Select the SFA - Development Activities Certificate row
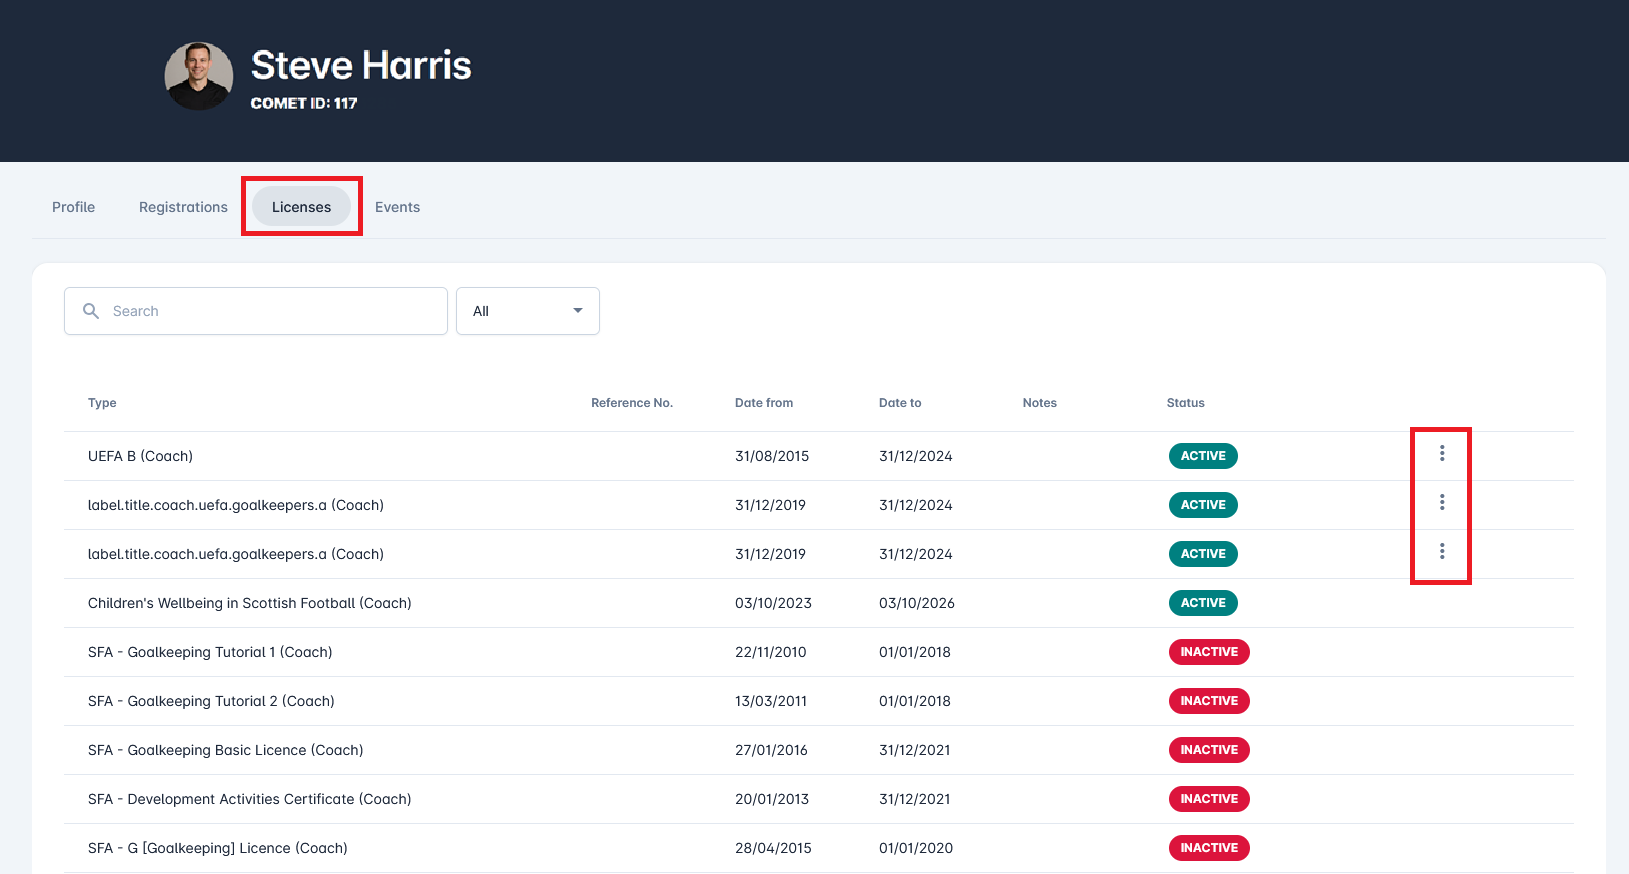The image size is (1629, 874). point(250,799)
